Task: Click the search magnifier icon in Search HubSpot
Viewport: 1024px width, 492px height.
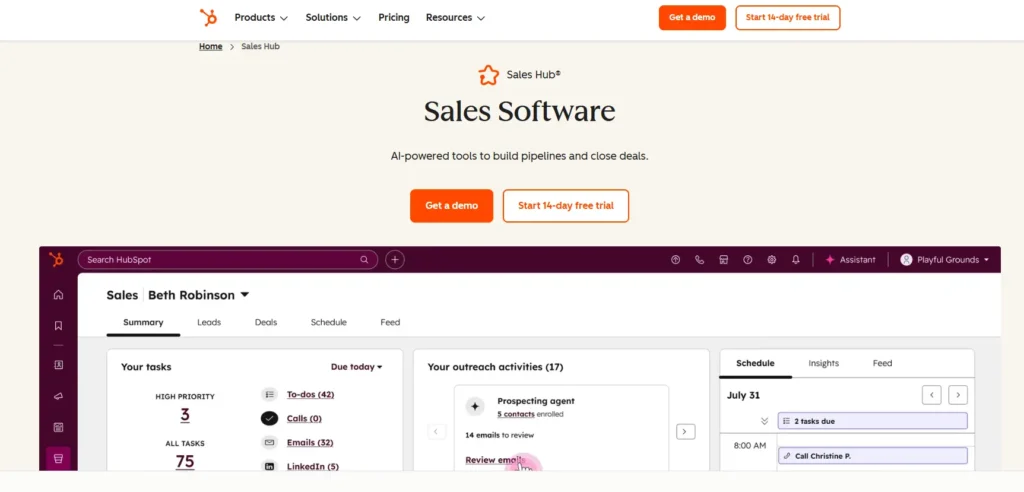Action: coord(364,259)
